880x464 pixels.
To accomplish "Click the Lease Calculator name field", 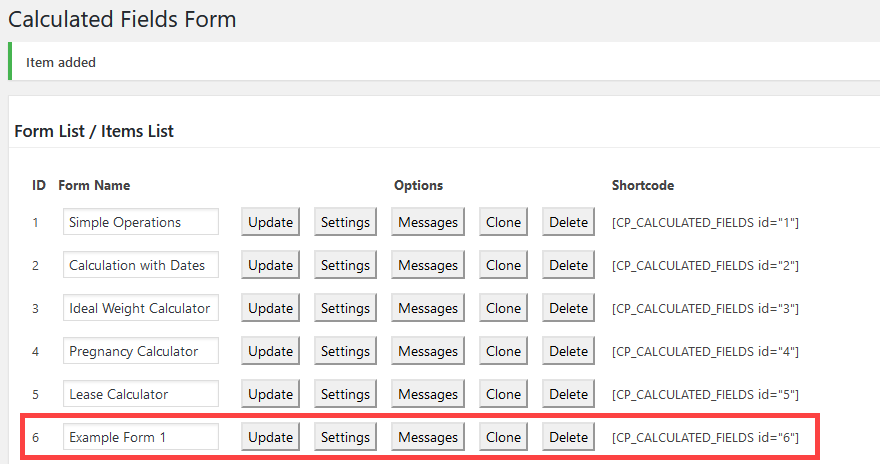I will coord(140,394).
